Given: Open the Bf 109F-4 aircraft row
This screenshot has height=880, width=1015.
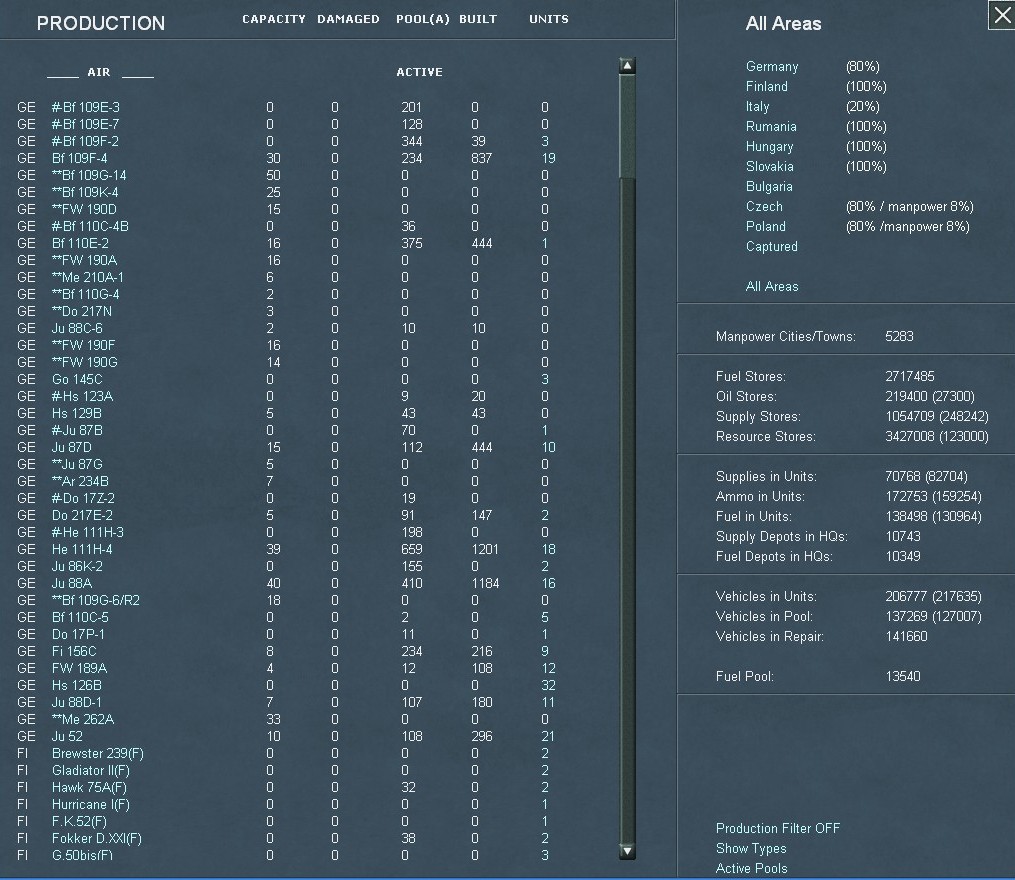Looking at the screenshot, I should coord(79,158).
